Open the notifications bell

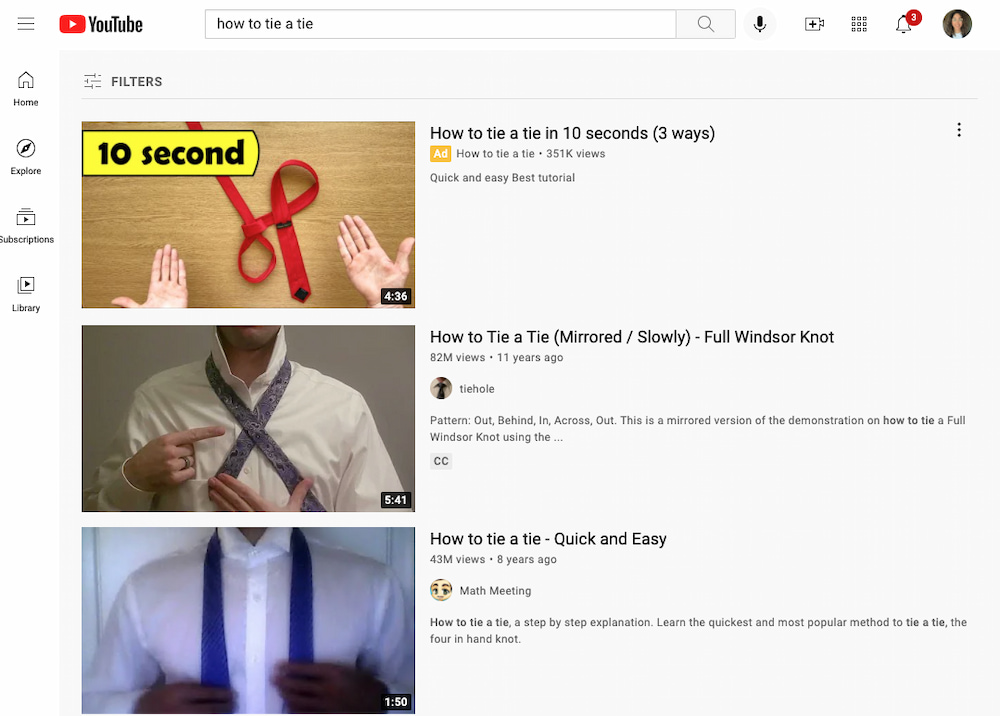point(904,24)
